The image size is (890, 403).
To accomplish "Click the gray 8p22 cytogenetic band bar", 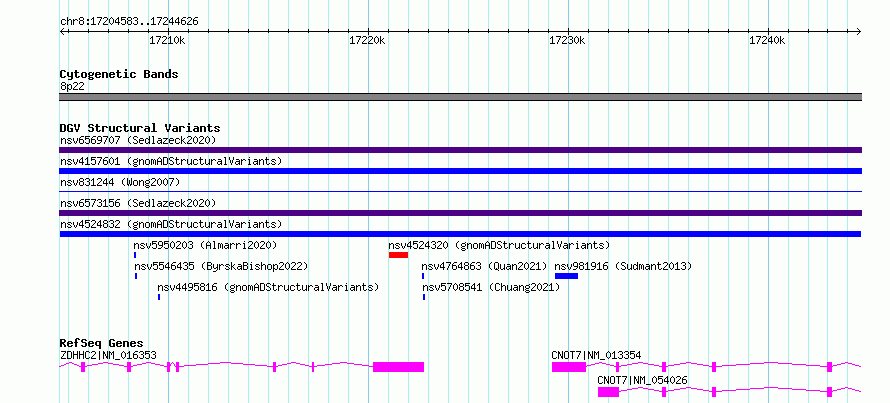I will point(460,97).
